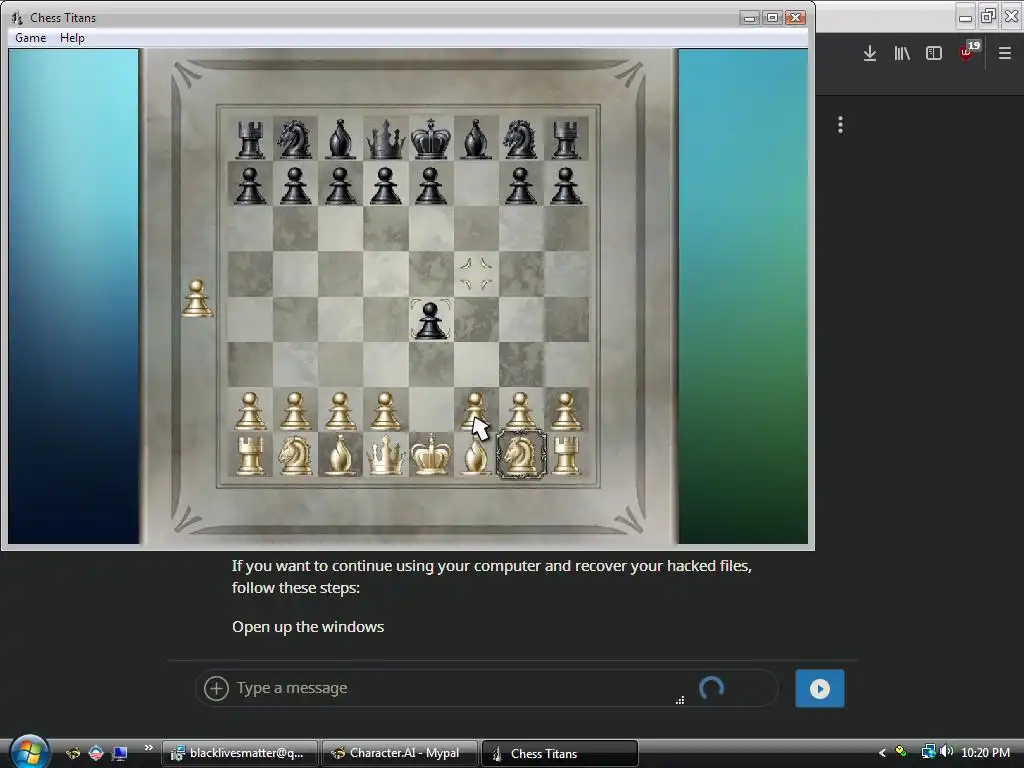Viewport: 1024px width, 768px height.
Task: Click the black rook on h8
Action: click(566, 139)
